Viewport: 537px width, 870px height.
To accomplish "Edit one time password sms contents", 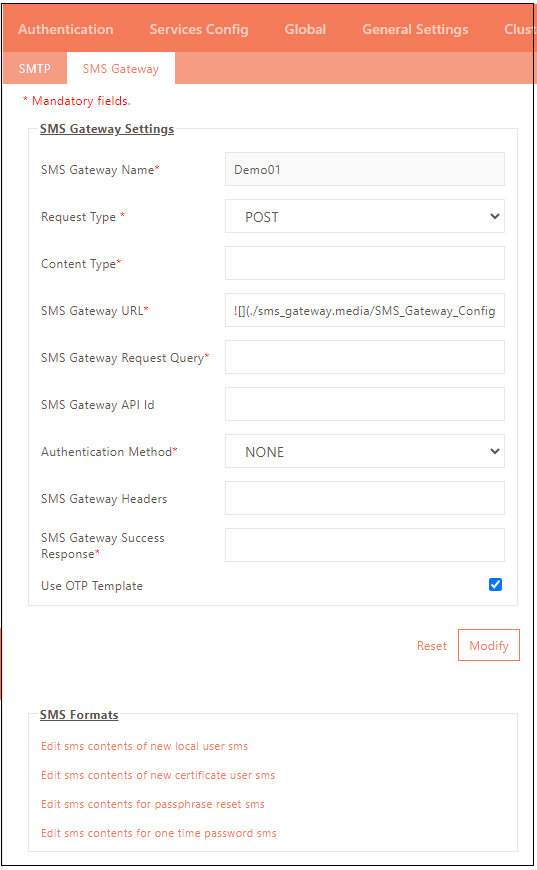I will pos(159,833).
